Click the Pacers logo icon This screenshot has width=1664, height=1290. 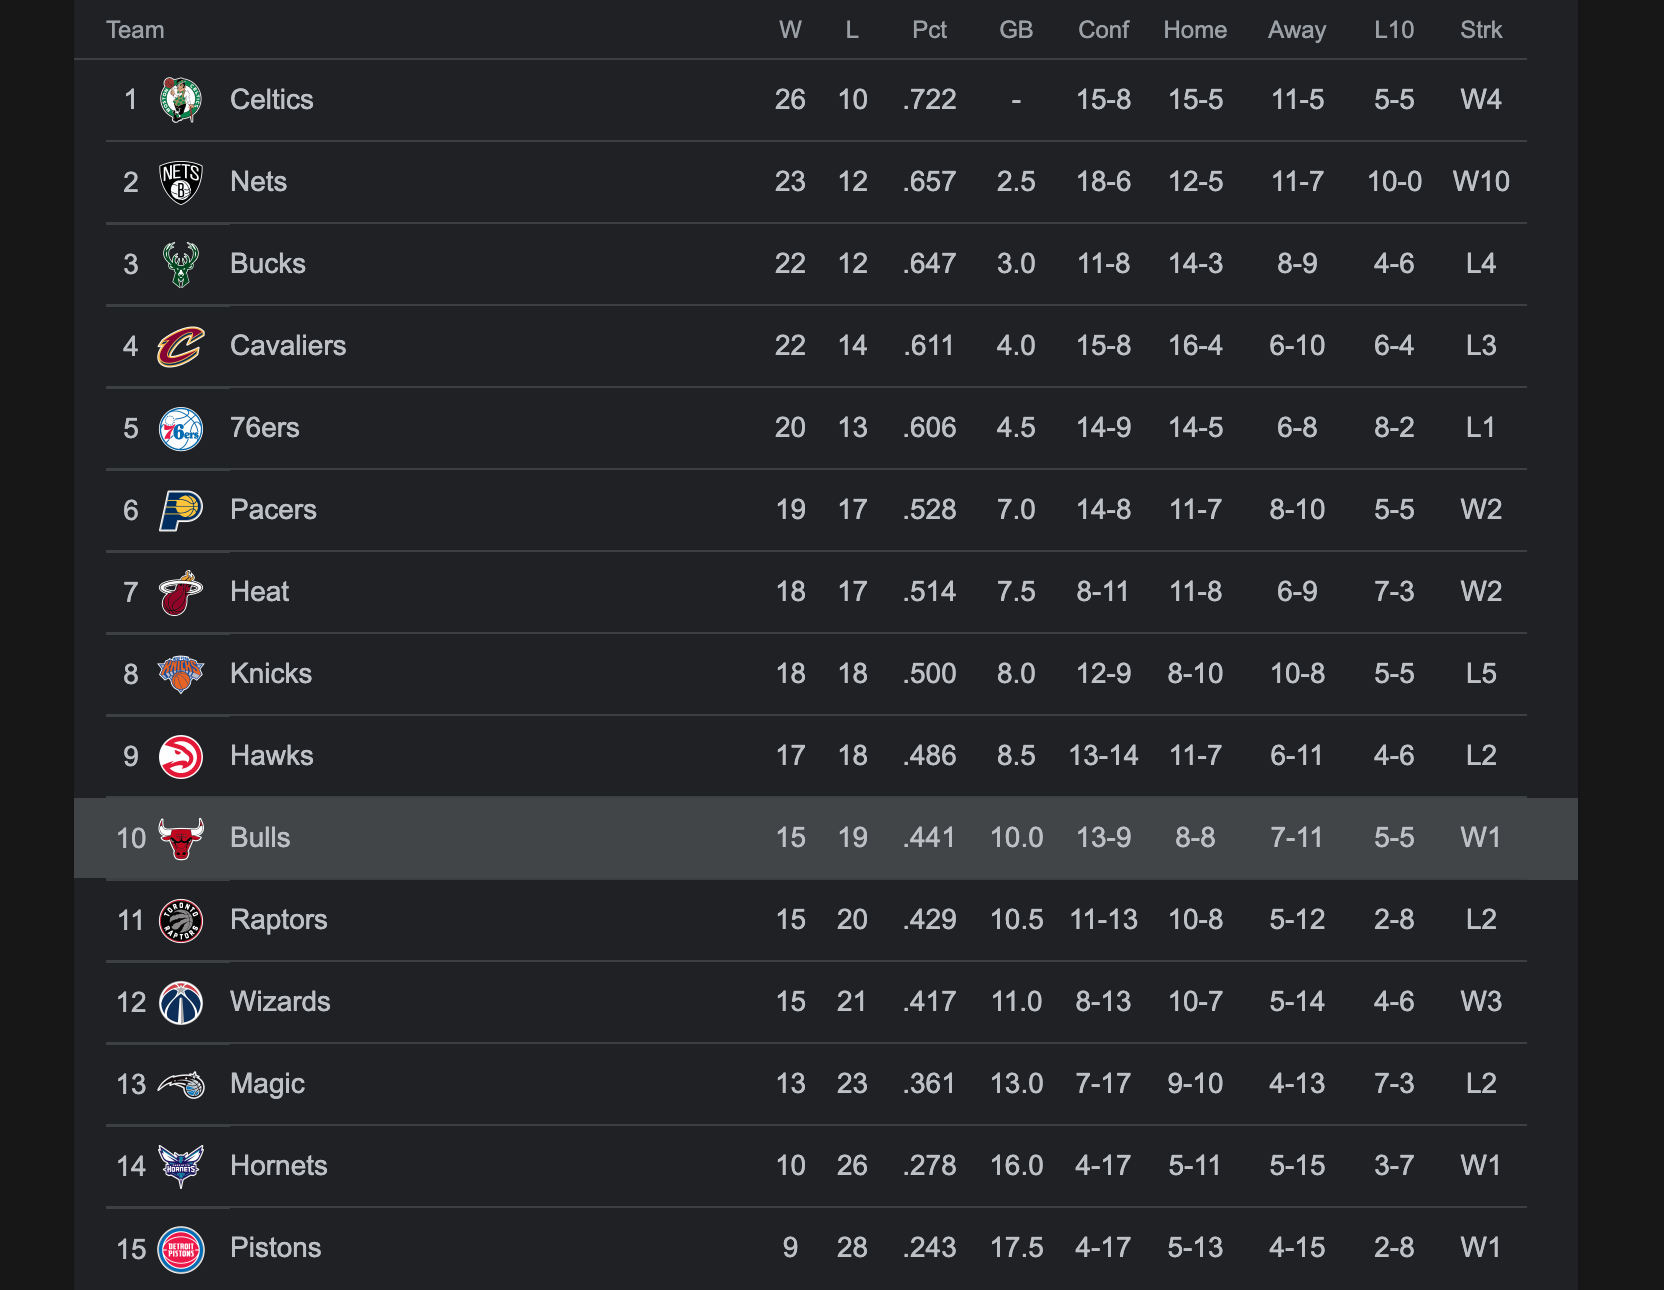click(181, 510)
